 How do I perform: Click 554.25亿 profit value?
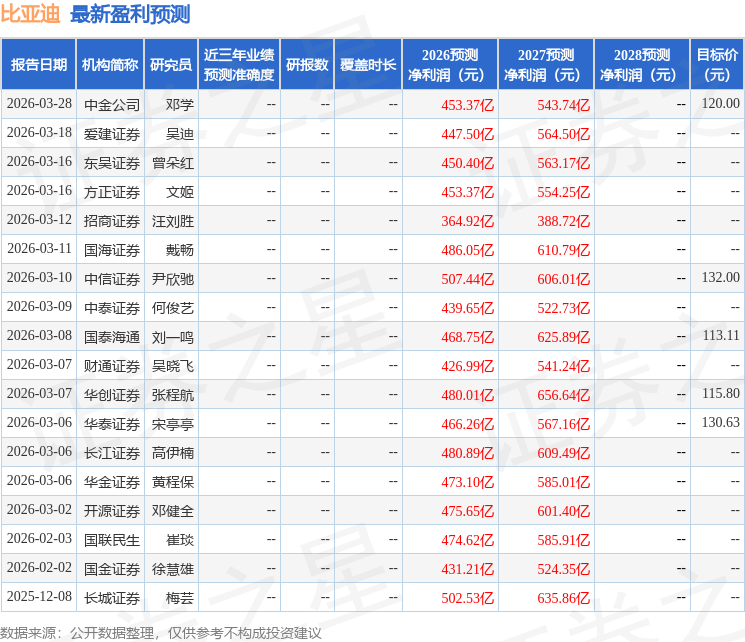(x=564, y=192)
